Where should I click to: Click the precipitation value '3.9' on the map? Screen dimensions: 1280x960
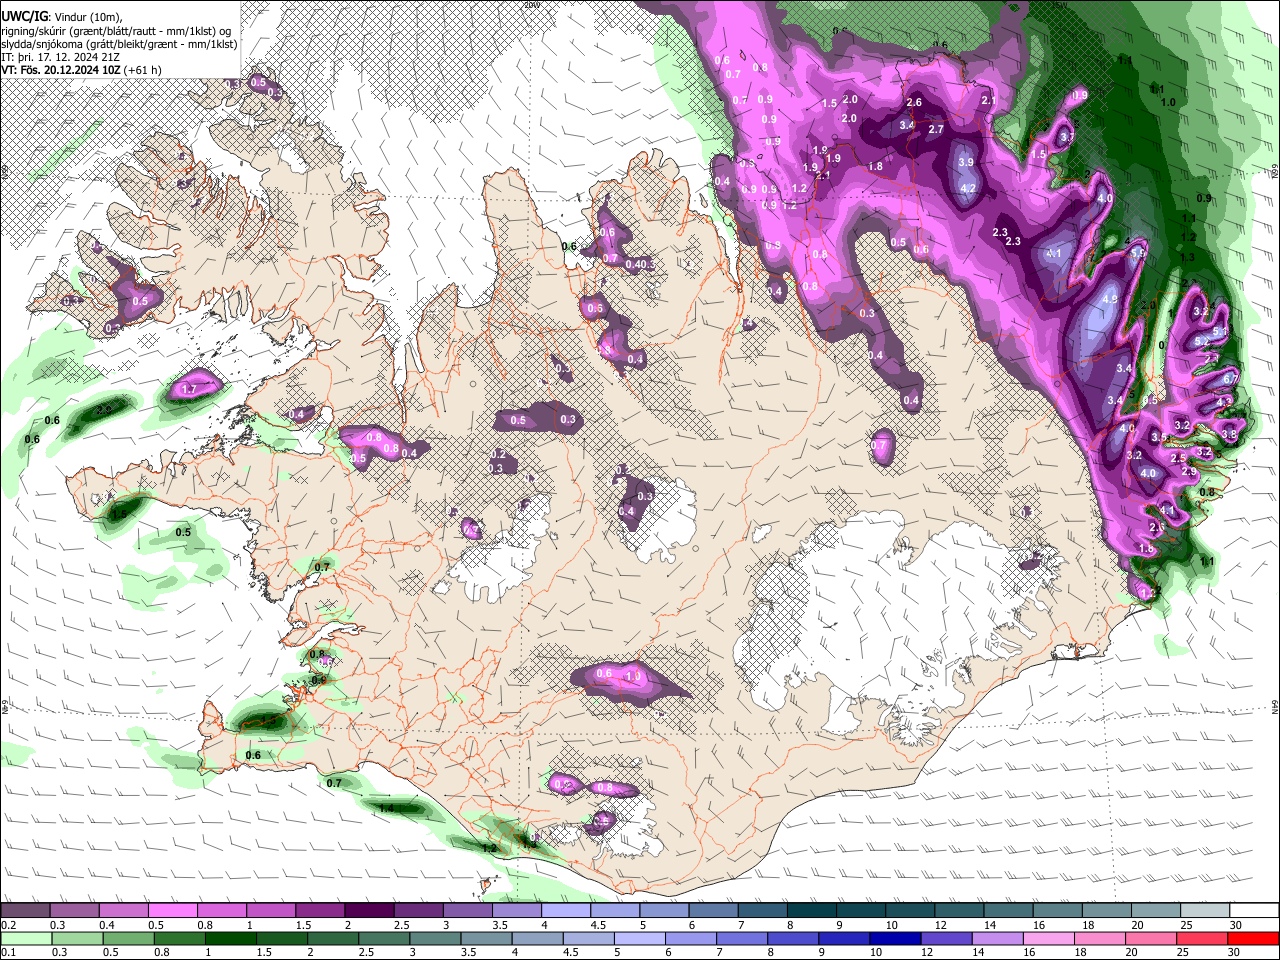[966, 161]
